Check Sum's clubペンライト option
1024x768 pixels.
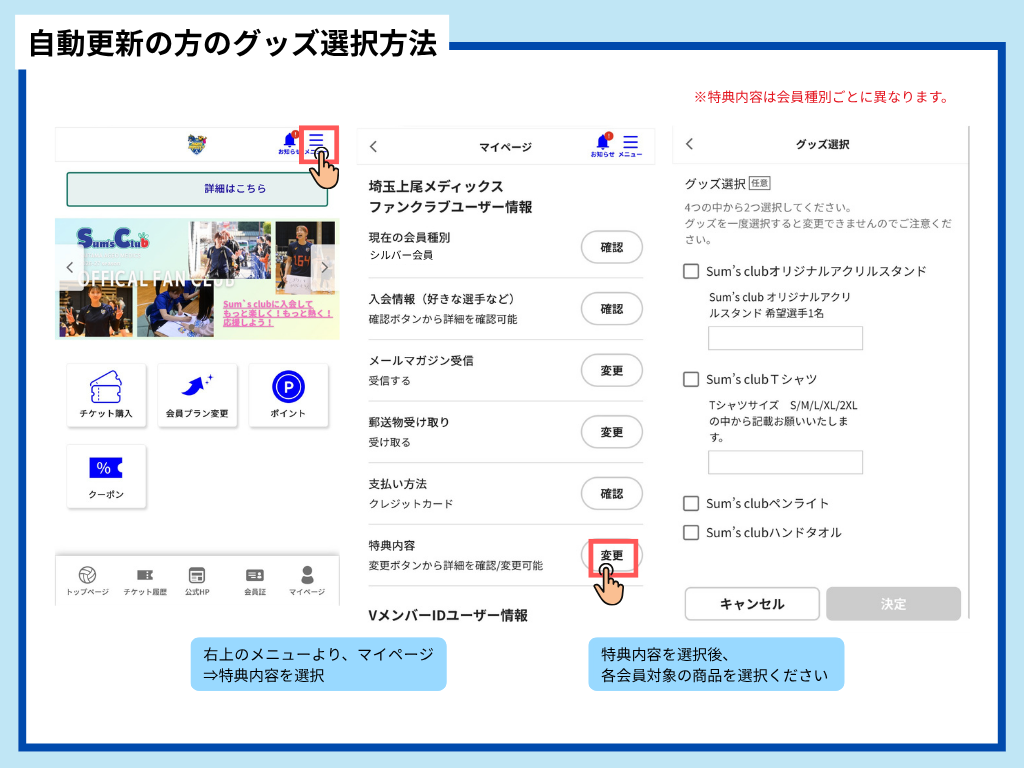pos(691,504)
